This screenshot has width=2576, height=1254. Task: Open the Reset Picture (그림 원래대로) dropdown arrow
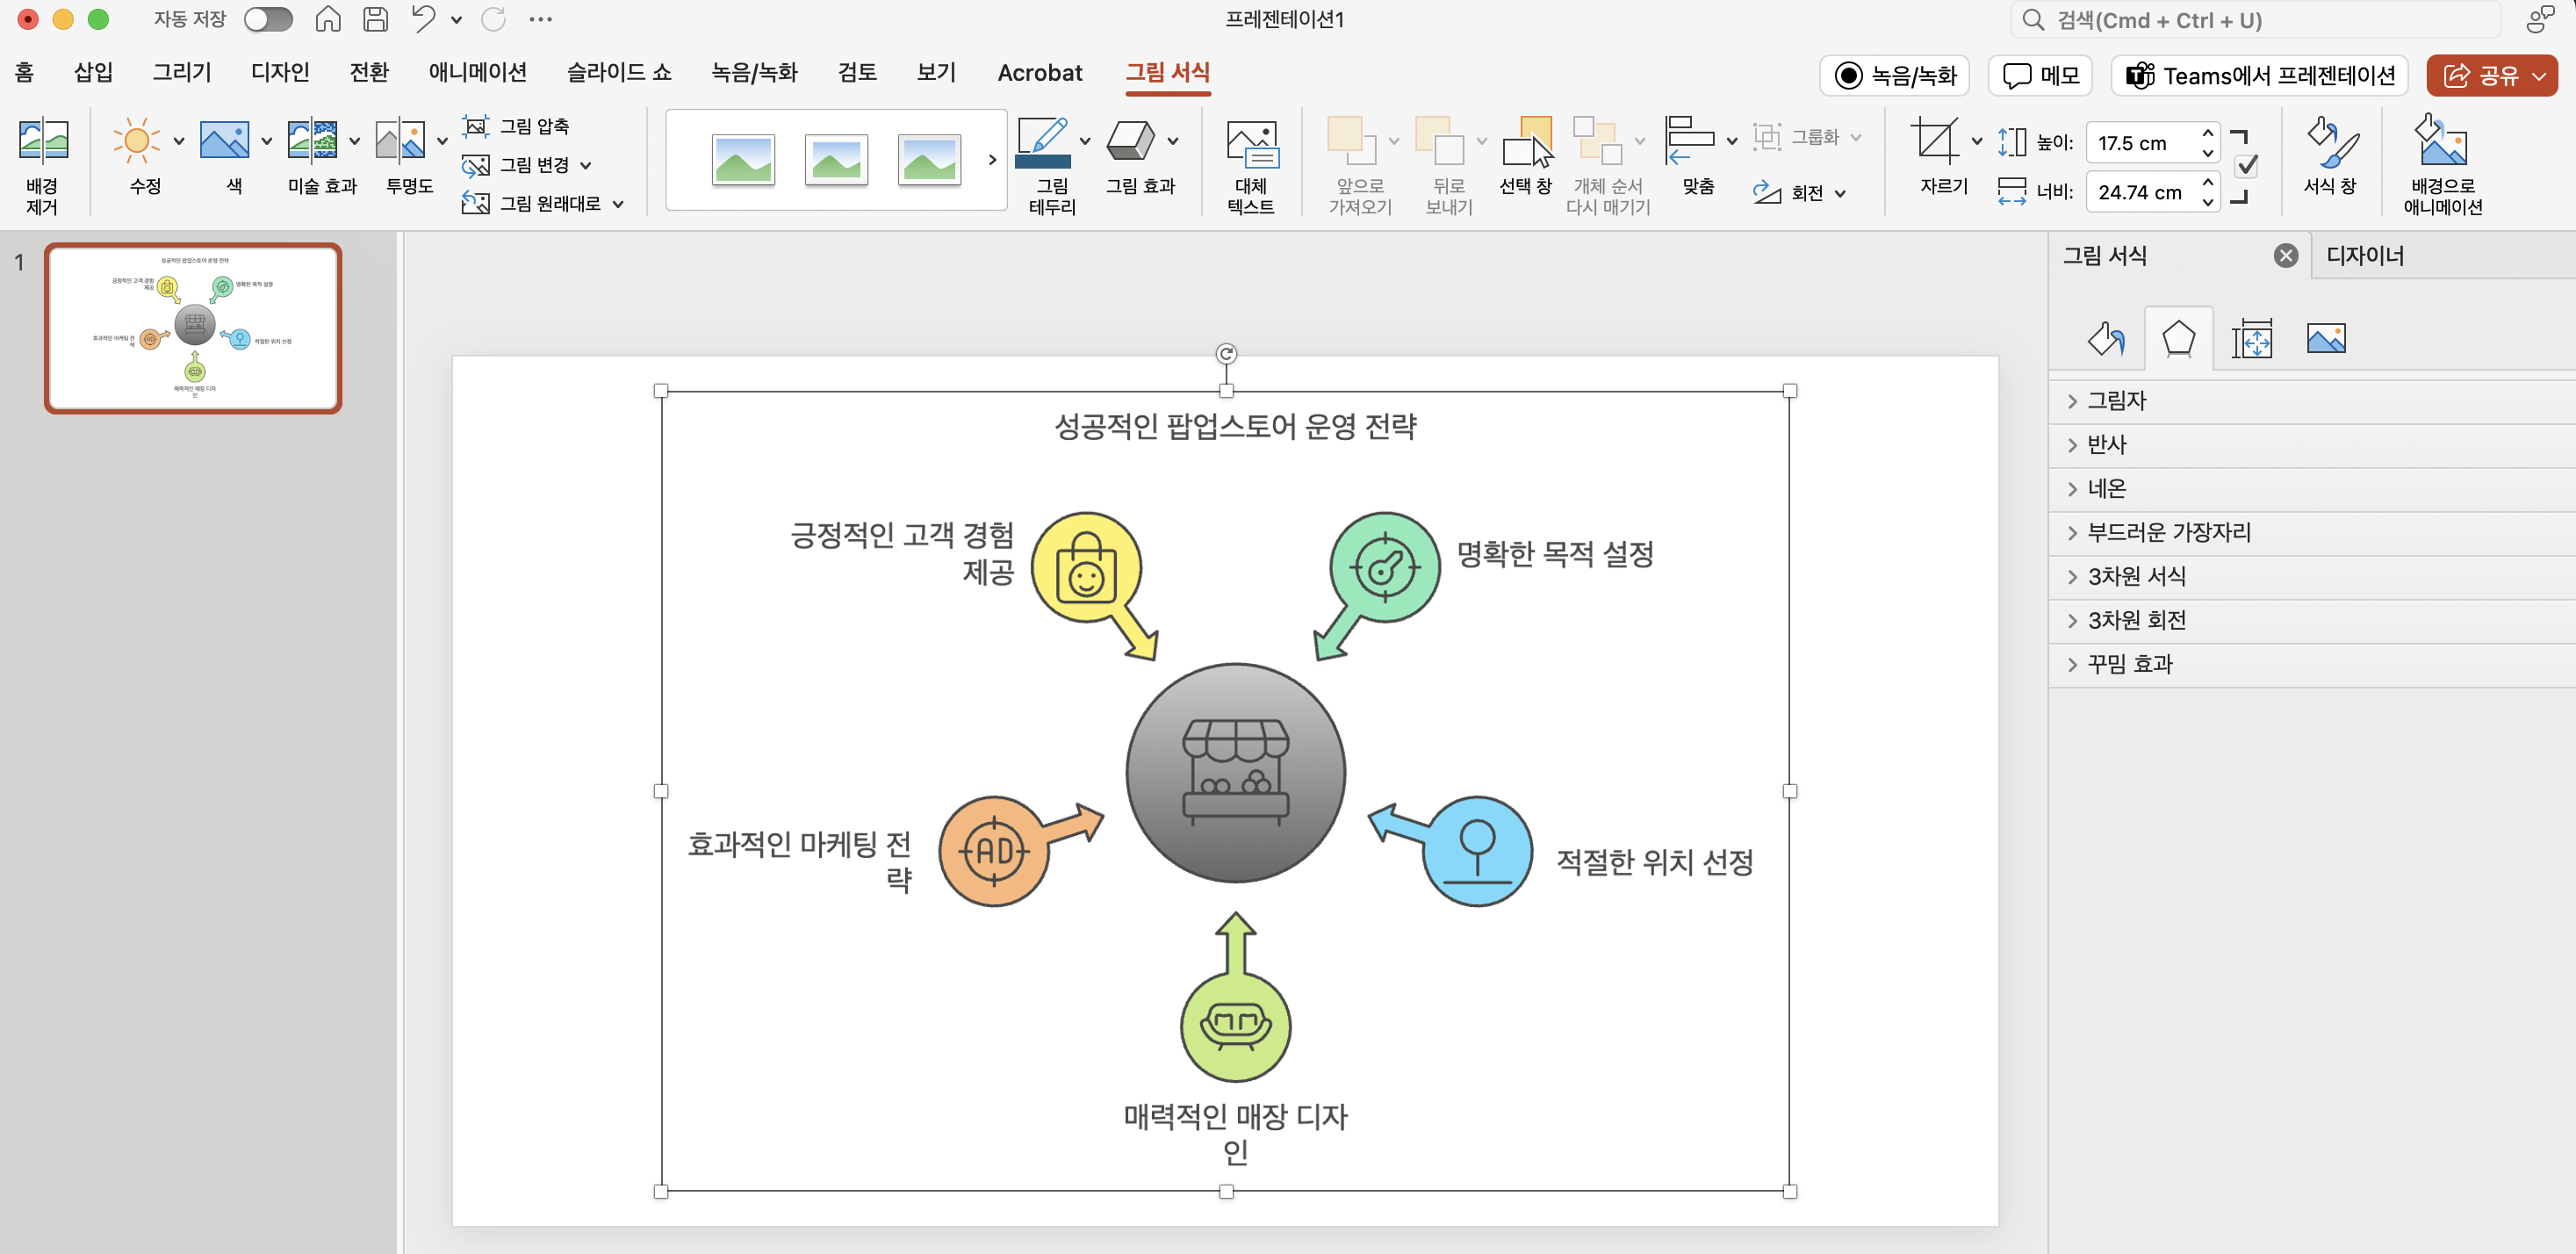click(x=618, y=204)
